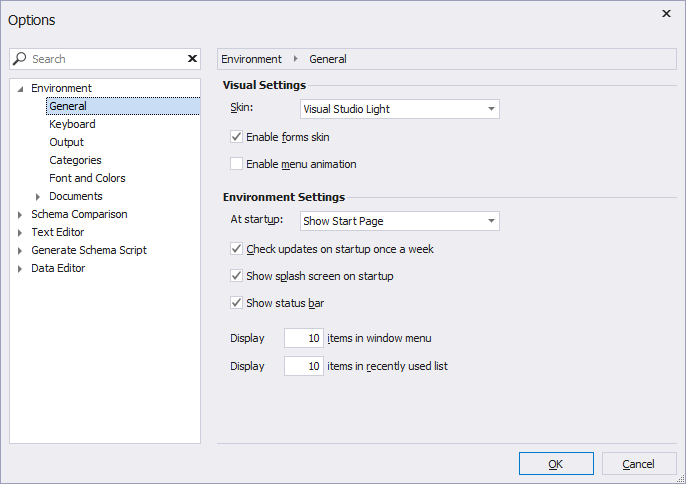Image resolution: width=686 pixels, height=484 pixels.
Task: Select General in the options tree
Action: [123, 106]
